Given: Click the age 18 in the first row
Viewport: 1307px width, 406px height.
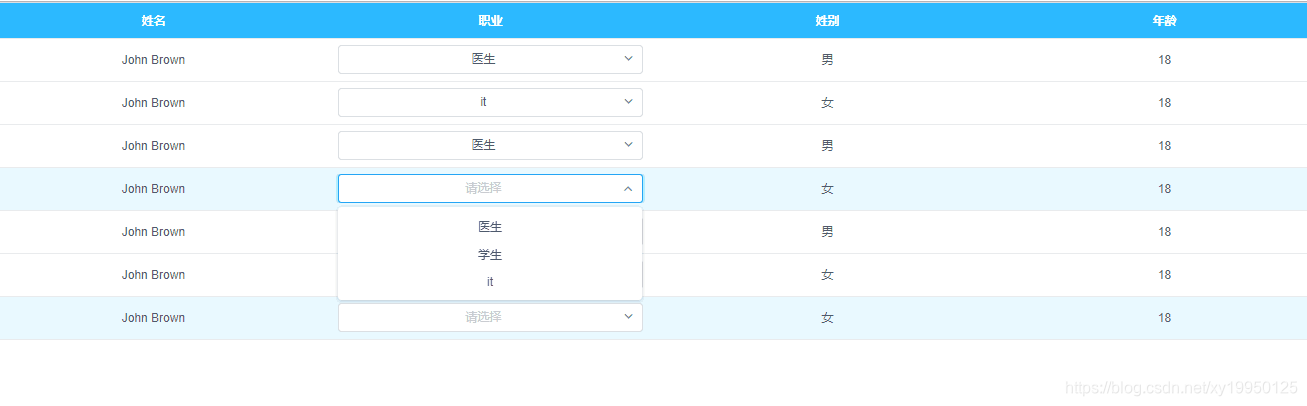Looking at the screenshot, I should [1164, 60].
